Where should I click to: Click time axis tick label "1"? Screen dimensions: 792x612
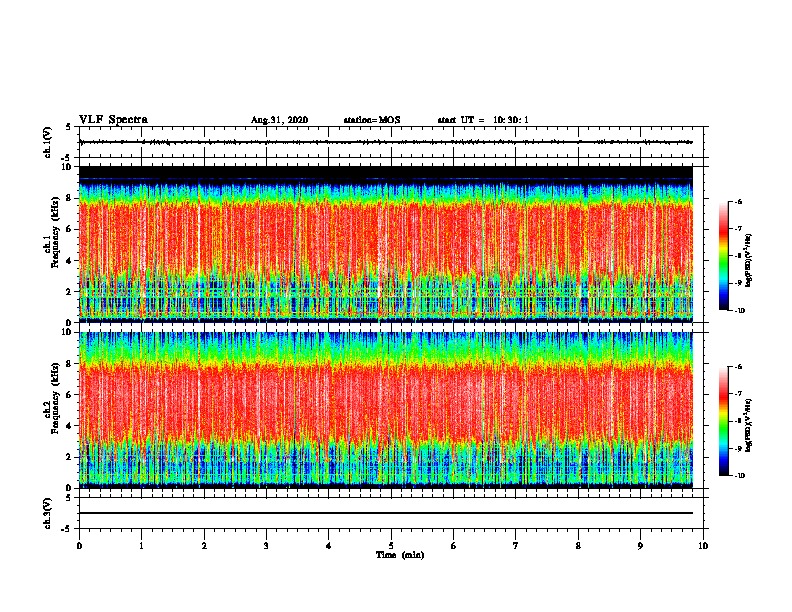click(141, 546)
